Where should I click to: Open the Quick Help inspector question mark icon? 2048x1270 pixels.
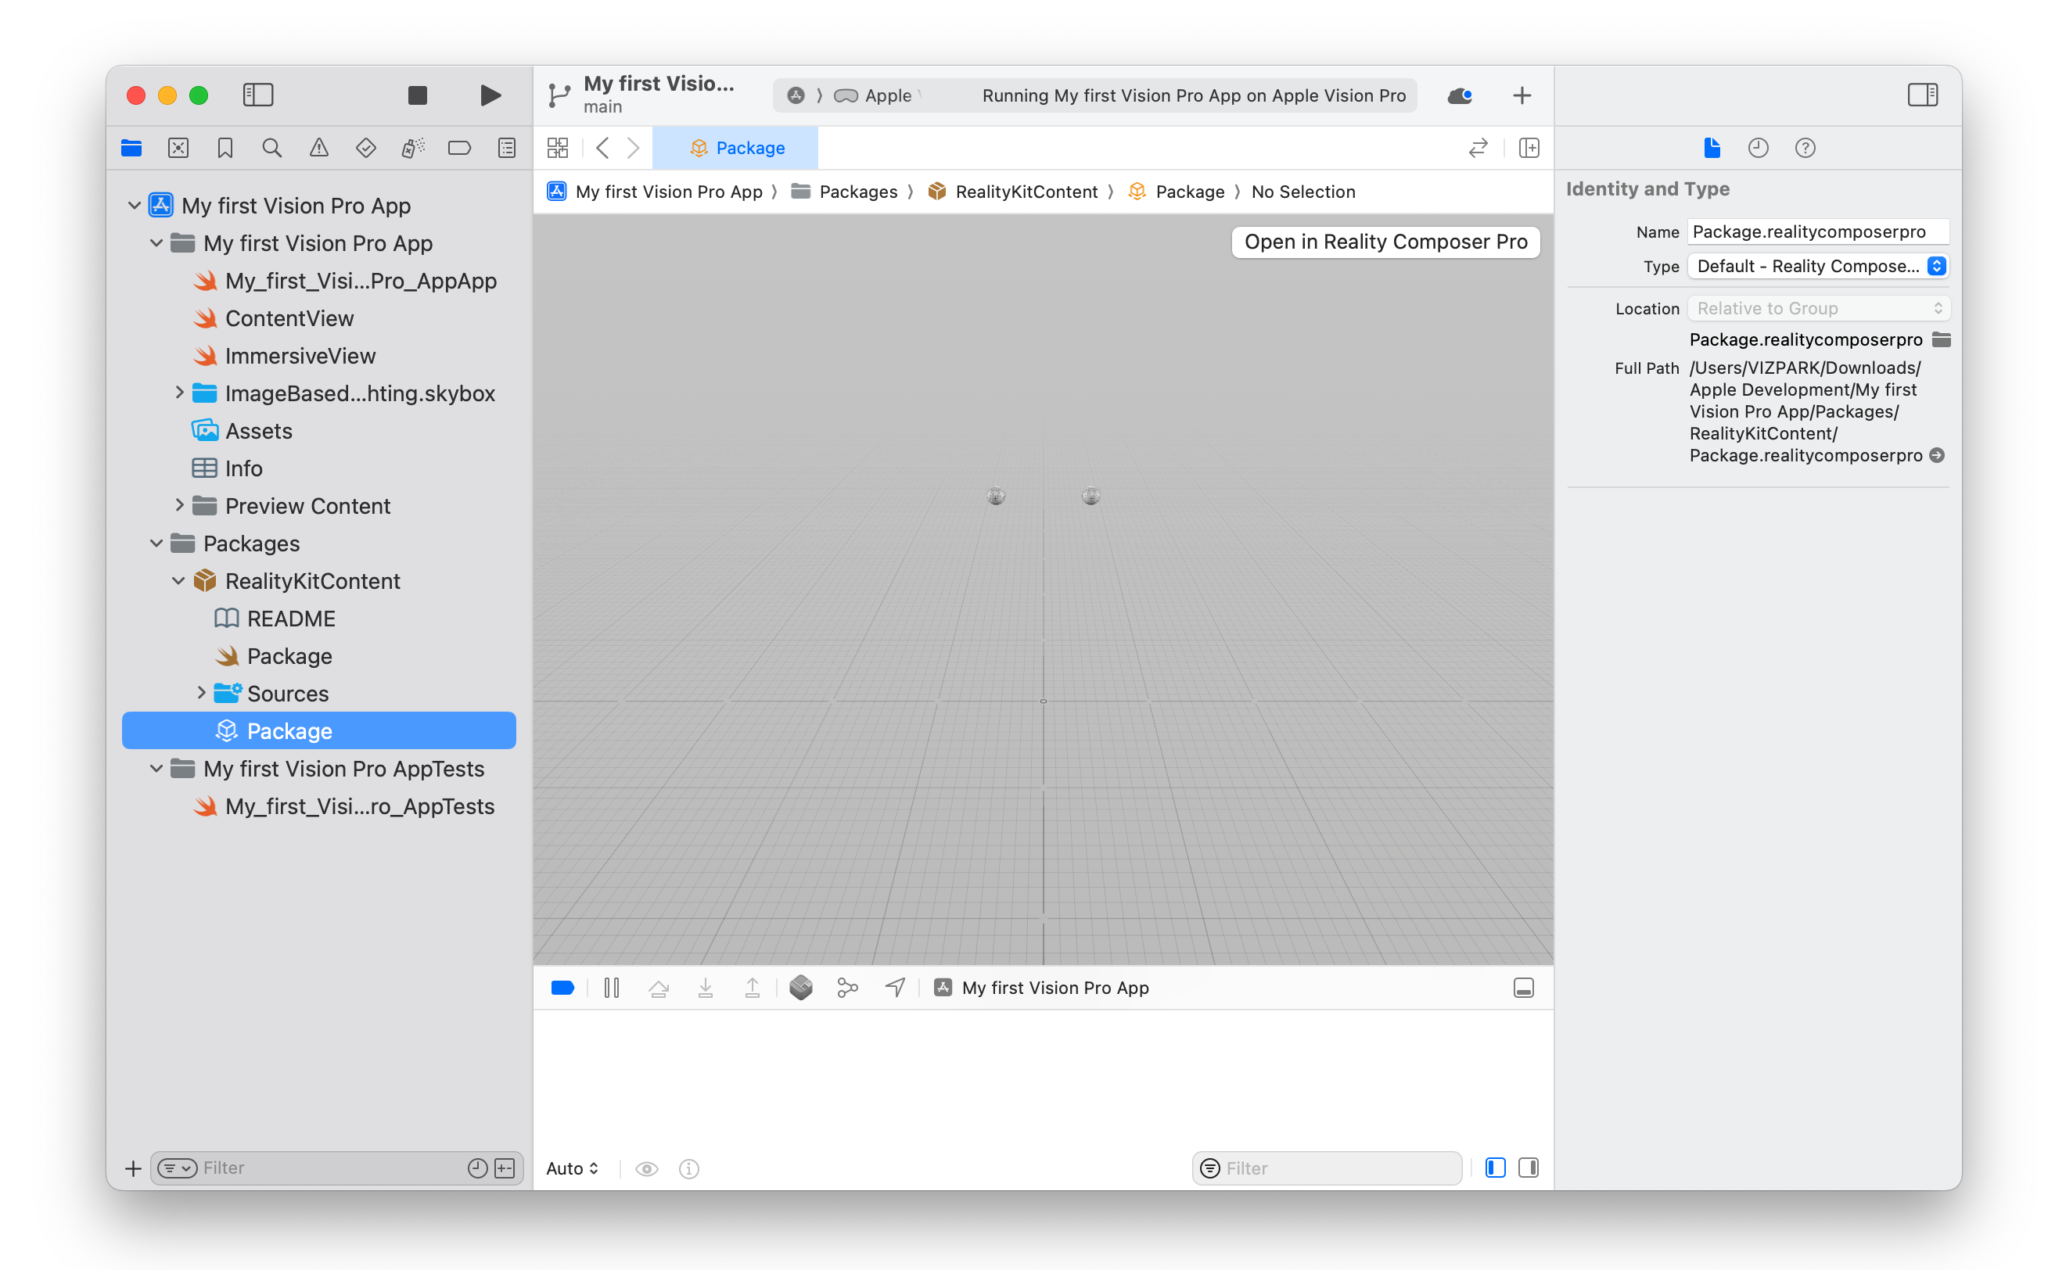pyautogui.click(x=1805, y=147)
